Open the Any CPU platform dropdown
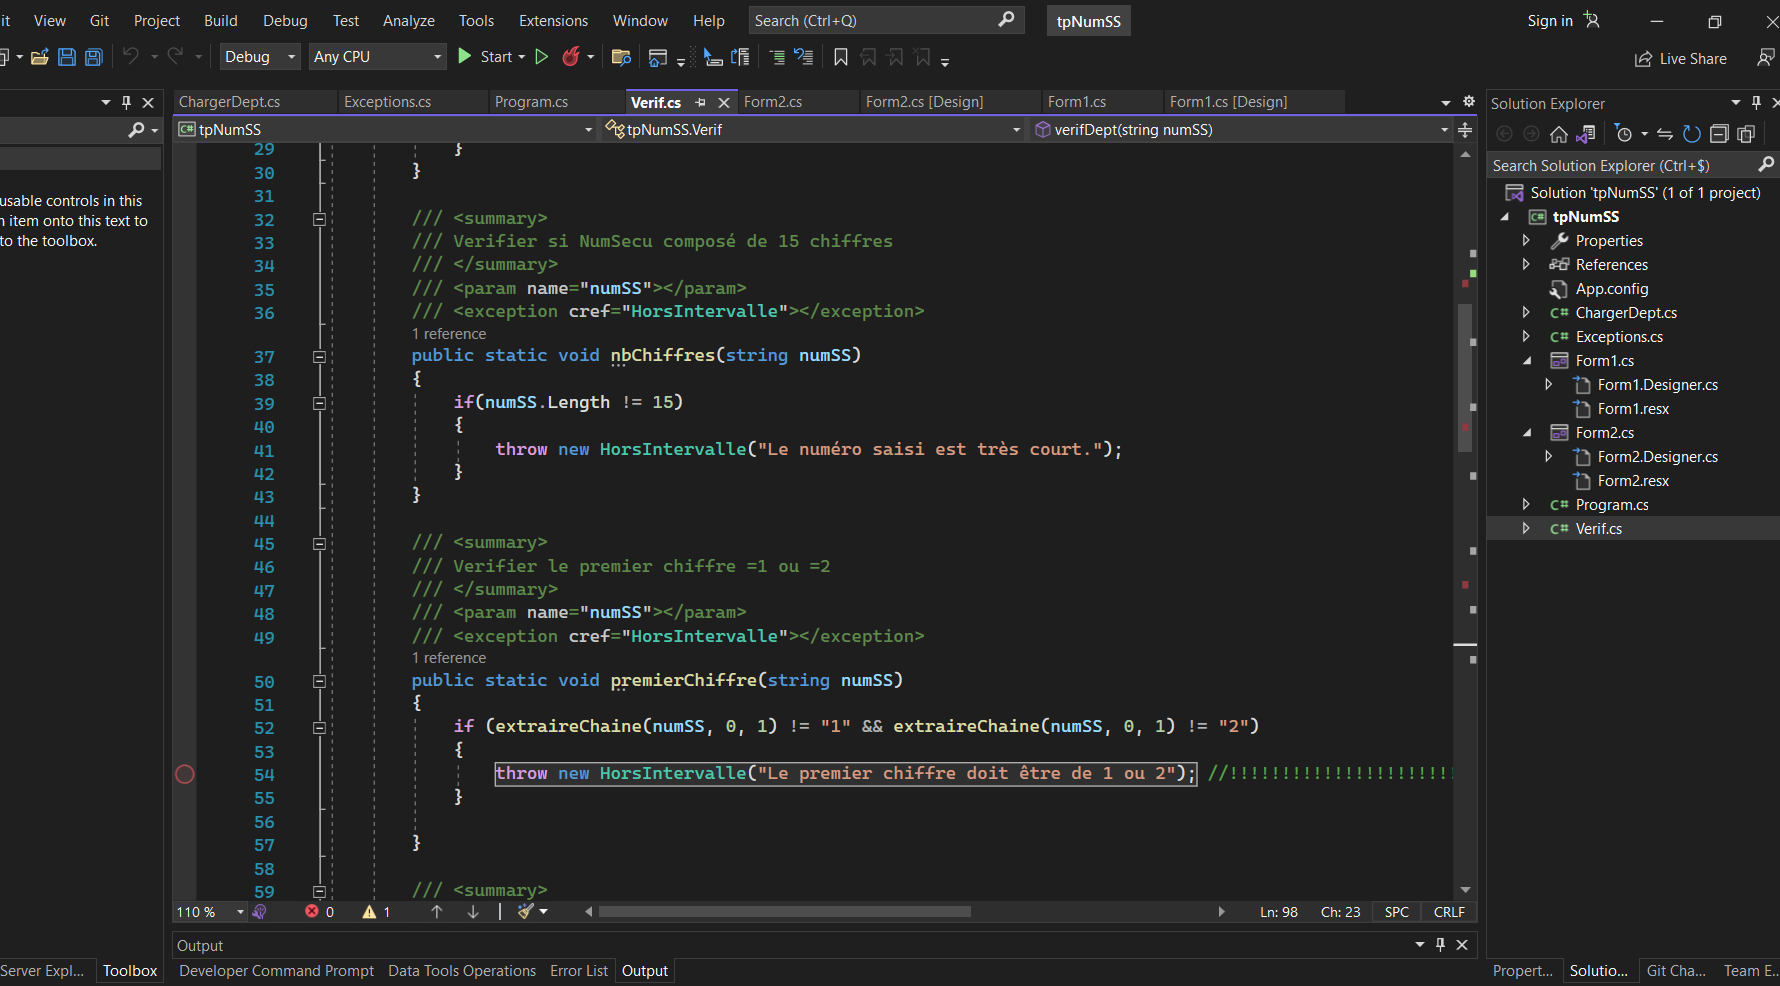 tap(377, 57)
